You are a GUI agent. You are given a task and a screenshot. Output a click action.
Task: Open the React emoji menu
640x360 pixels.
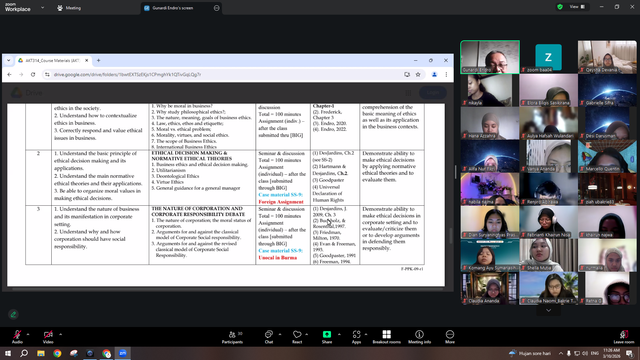point(297,337)
